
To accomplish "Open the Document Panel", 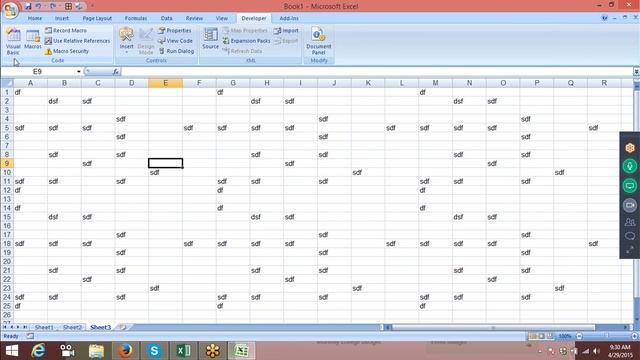I will click(318, 41).
